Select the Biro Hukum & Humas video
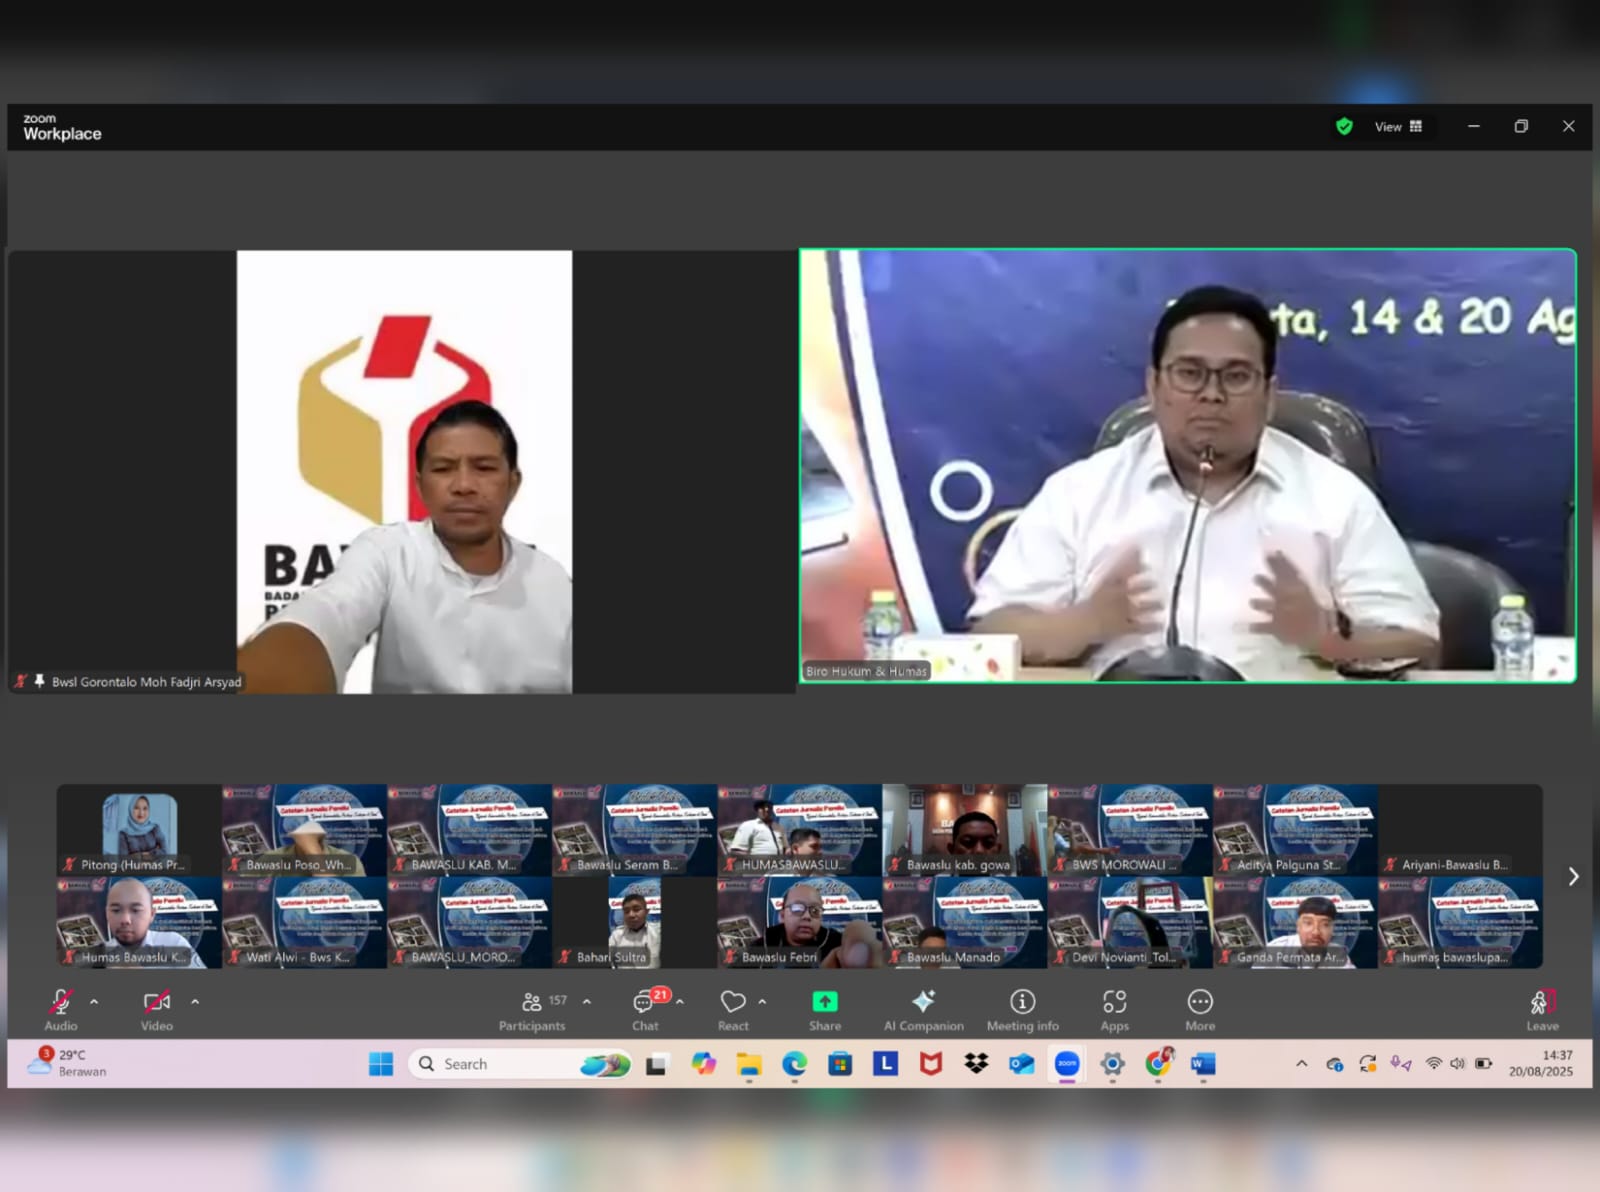The height and width of the screenshot is (1192, 1600). click(1187, 466)
